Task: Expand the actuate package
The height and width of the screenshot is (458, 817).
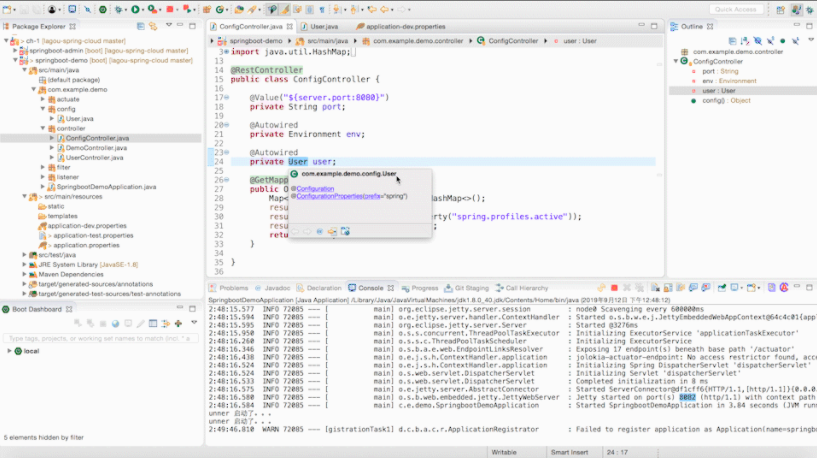Action: point(43,99)
